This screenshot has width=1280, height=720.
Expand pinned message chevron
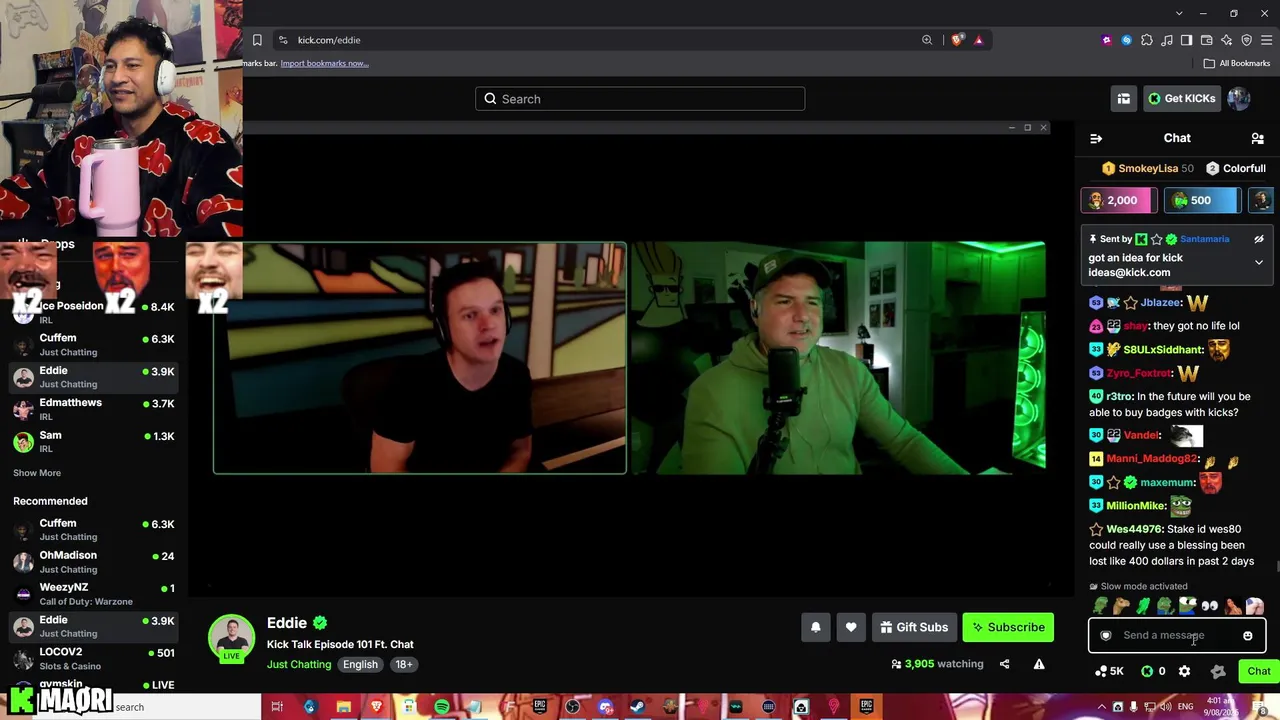pyautogui.click(x=1259, y=262)
